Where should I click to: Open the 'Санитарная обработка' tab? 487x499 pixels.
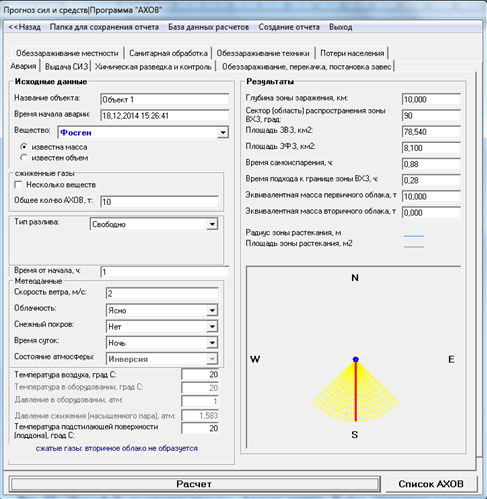pyautogui.click(x=168, y=53)
